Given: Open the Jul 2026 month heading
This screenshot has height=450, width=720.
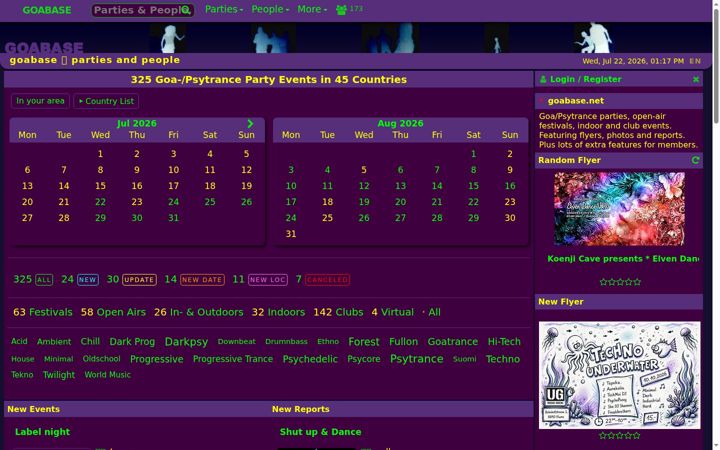Looking at the screenshot, I should pos(136,124).
